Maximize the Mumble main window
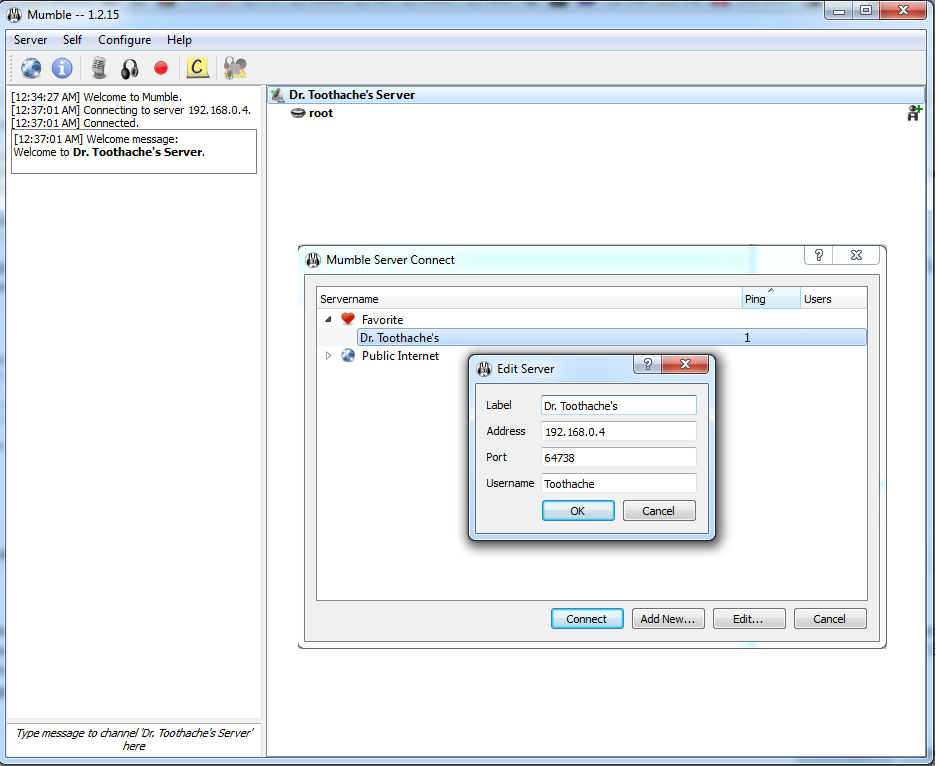This screenshot has width=938, height=766. [866, 11]
